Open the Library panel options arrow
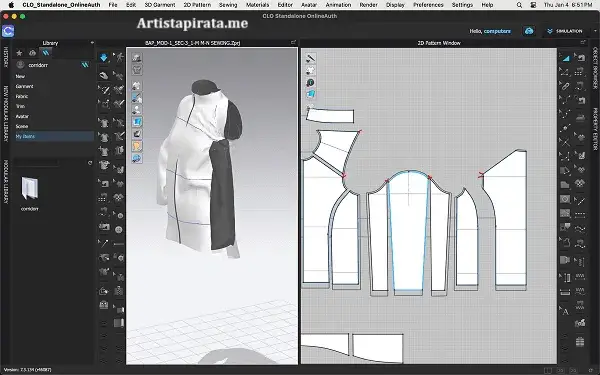Viewport: 600px width, 375px height. pos(92,43)
